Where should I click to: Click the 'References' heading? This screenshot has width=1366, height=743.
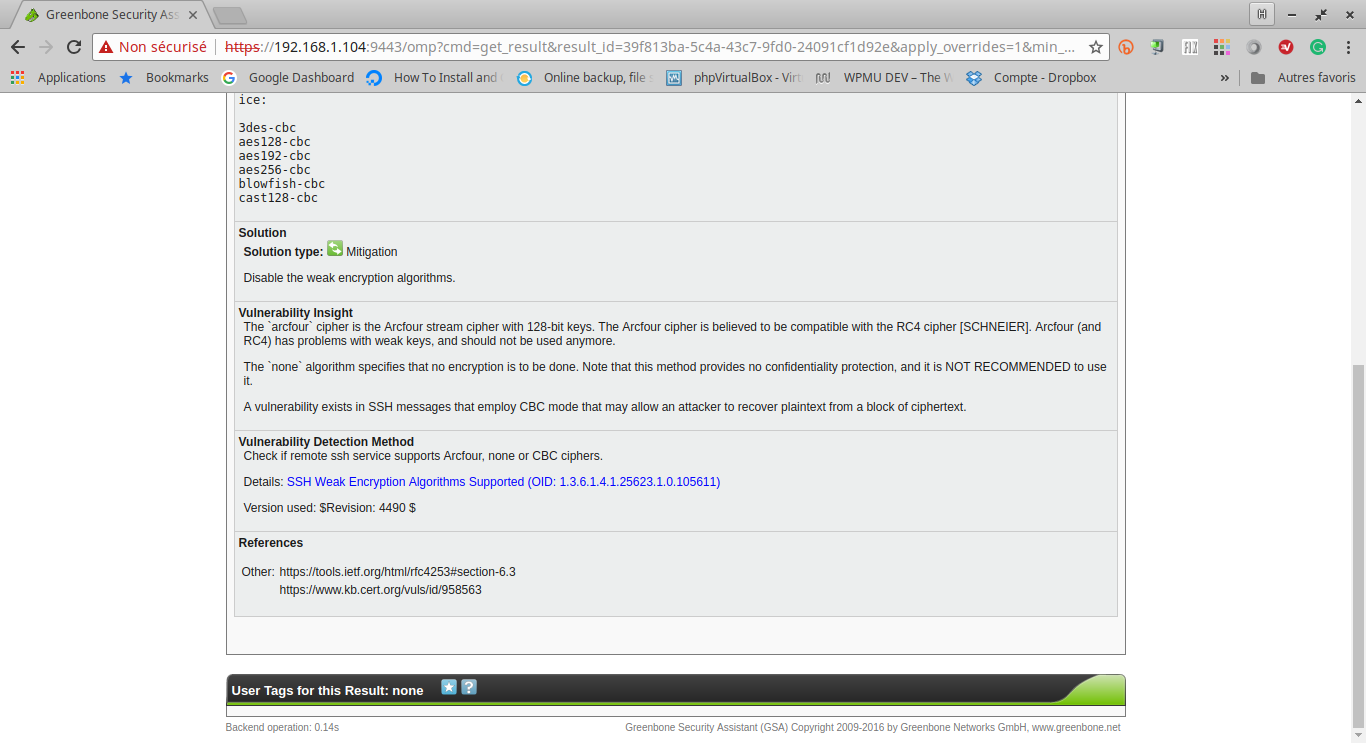click(x=270, y=543)
